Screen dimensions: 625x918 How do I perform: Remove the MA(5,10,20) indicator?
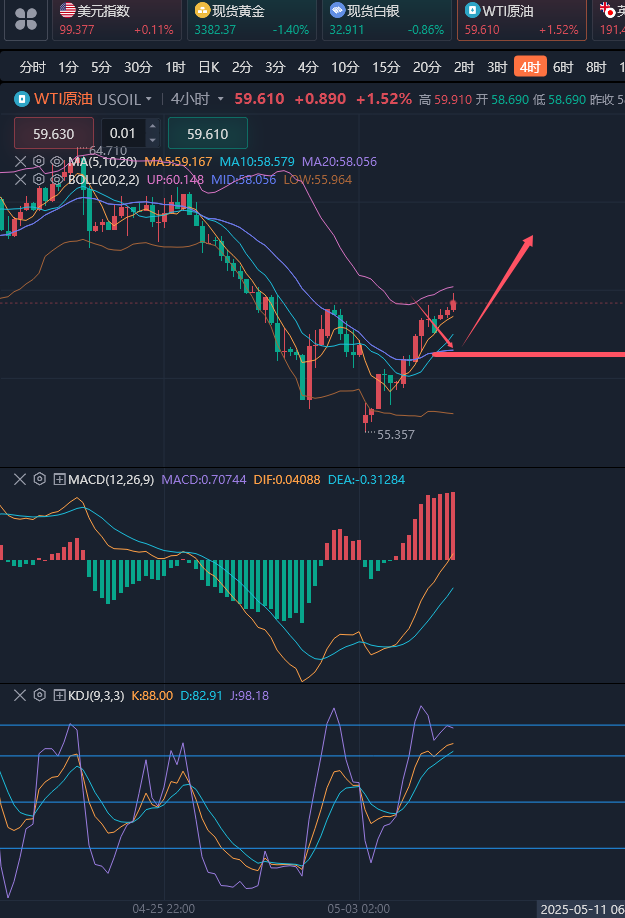[20, 162]
